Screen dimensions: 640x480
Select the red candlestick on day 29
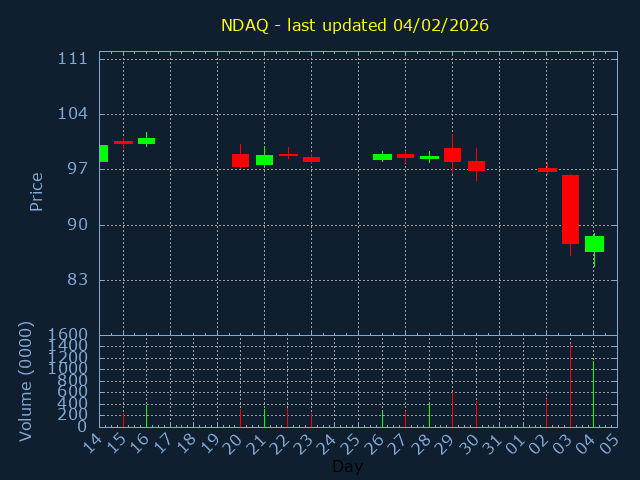[452, 155]
